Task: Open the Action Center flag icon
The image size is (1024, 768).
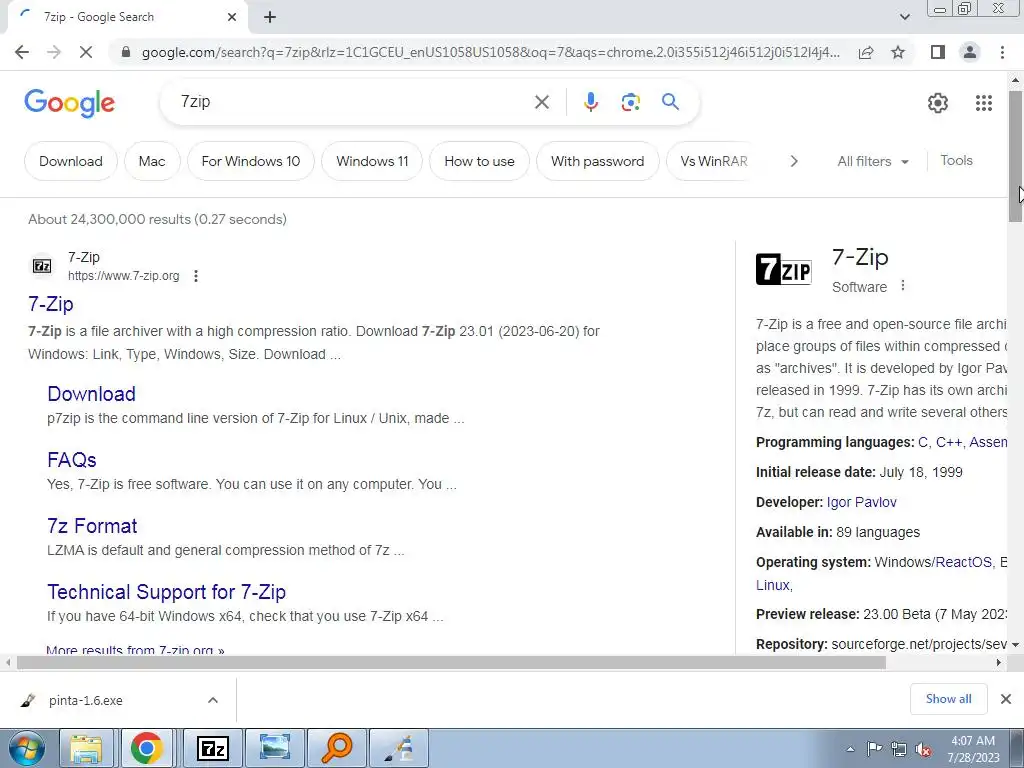Action: (874, 749)
